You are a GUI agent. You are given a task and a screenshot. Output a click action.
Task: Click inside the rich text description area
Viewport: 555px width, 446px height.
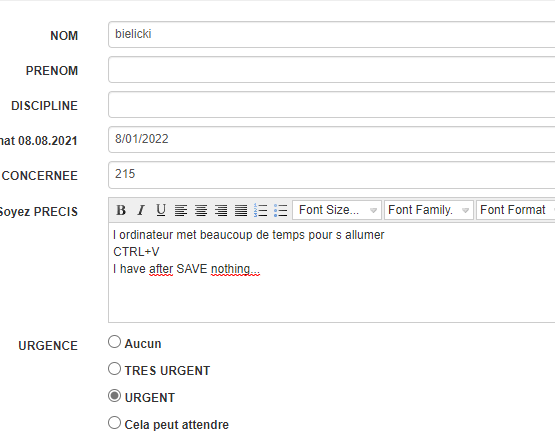[x=332, y=272]
